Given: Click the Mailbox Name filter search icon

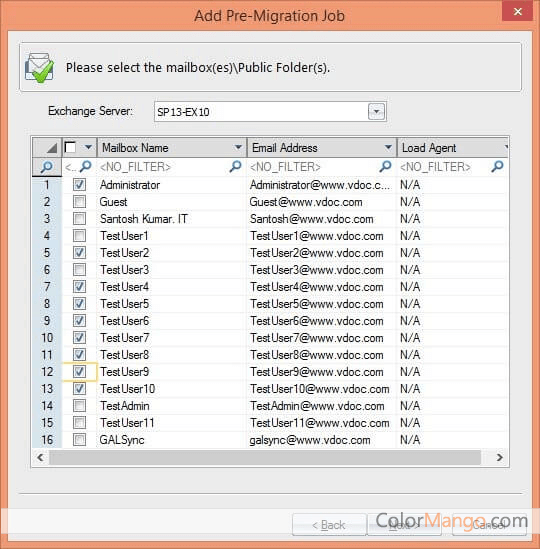Looking at the screenshot, I should click(235, 167).
